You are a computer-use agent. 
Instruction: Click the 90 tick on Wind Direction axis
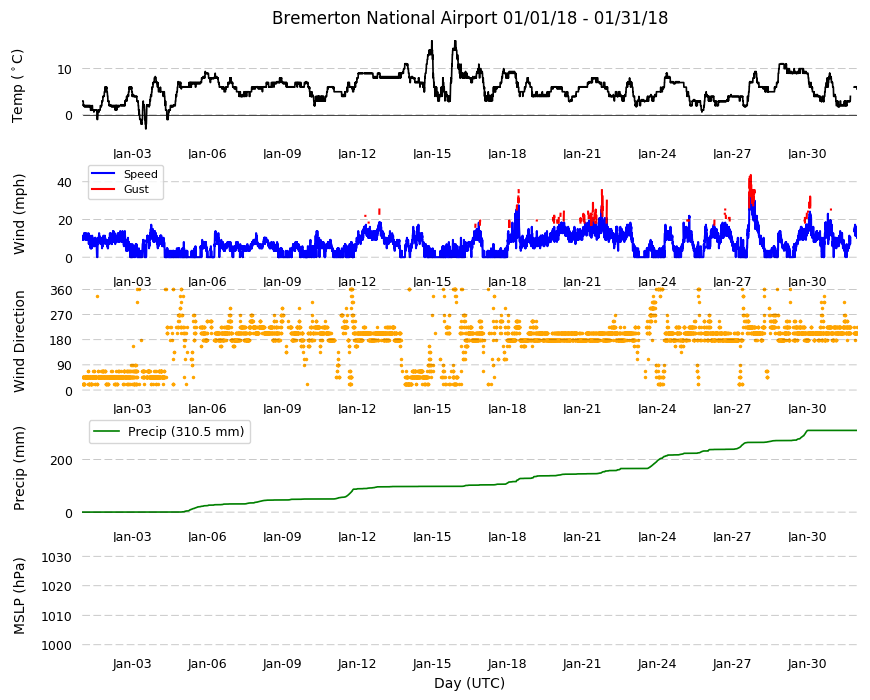tap(65, 366)
